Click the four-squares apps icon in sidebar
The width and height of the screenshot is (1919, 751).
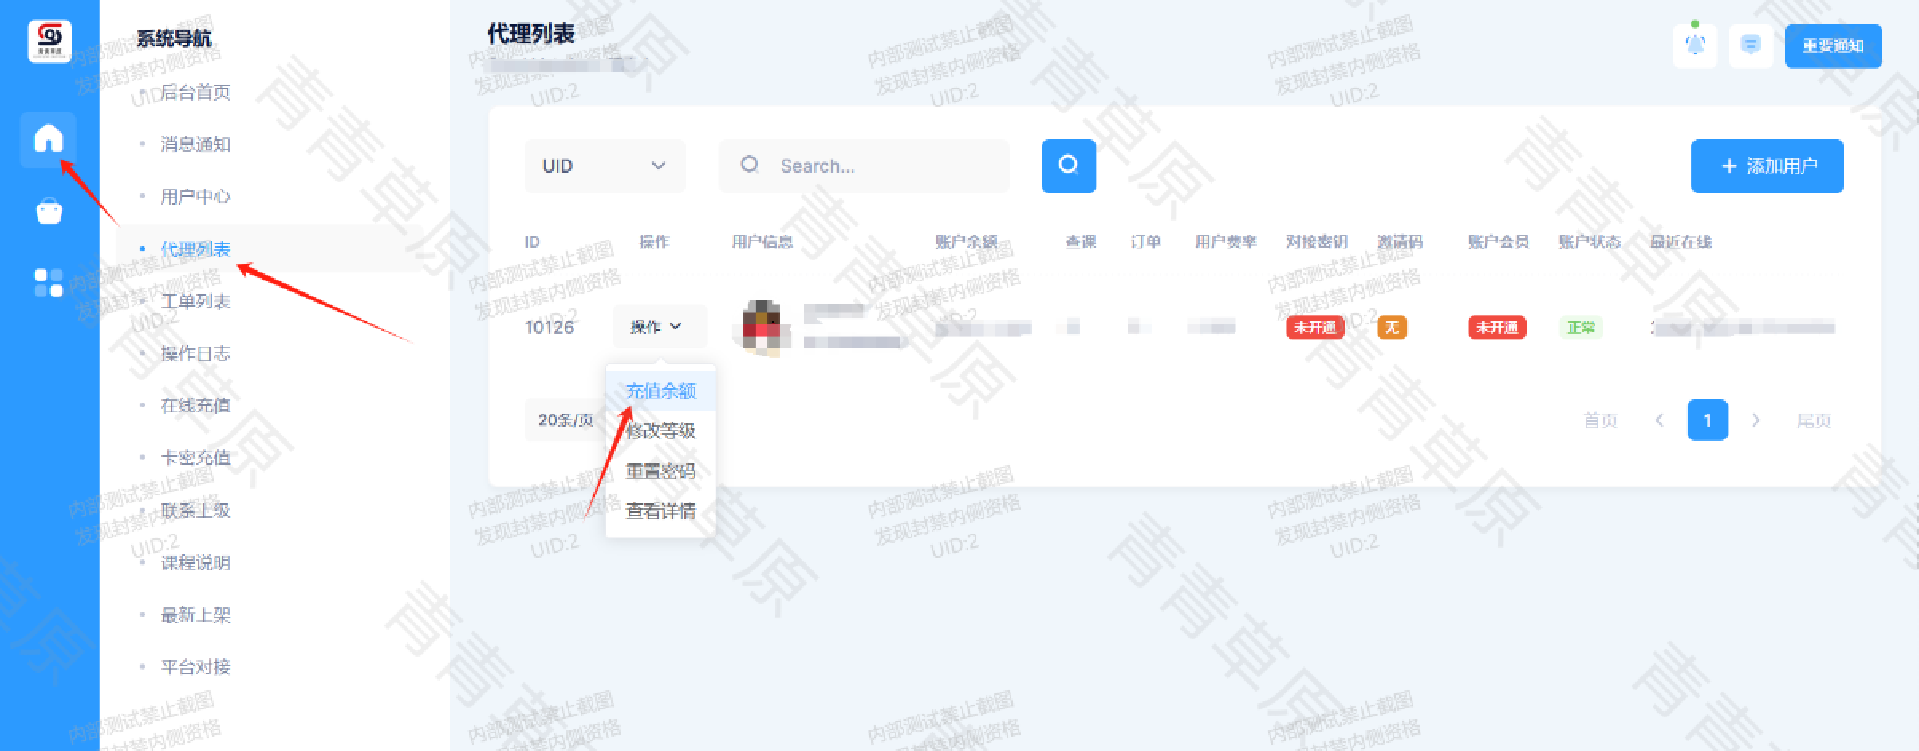pyautogui.click(x=48, y=283)
